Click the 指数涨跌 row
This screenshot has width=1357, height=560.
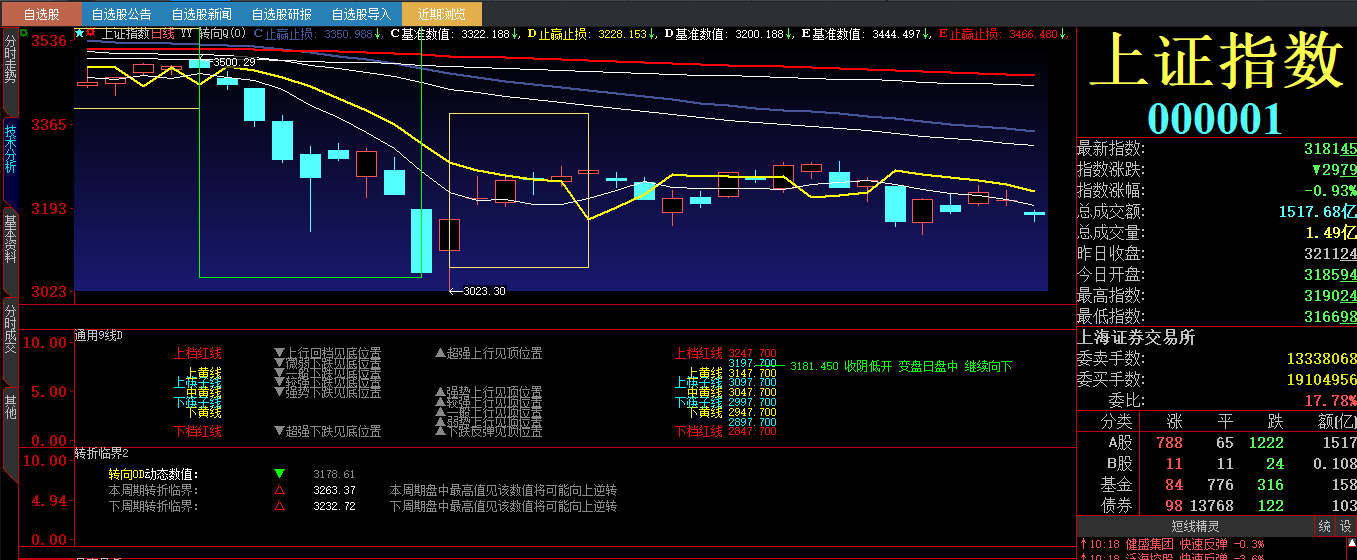pyautogui.click(x=1216, y=169)
